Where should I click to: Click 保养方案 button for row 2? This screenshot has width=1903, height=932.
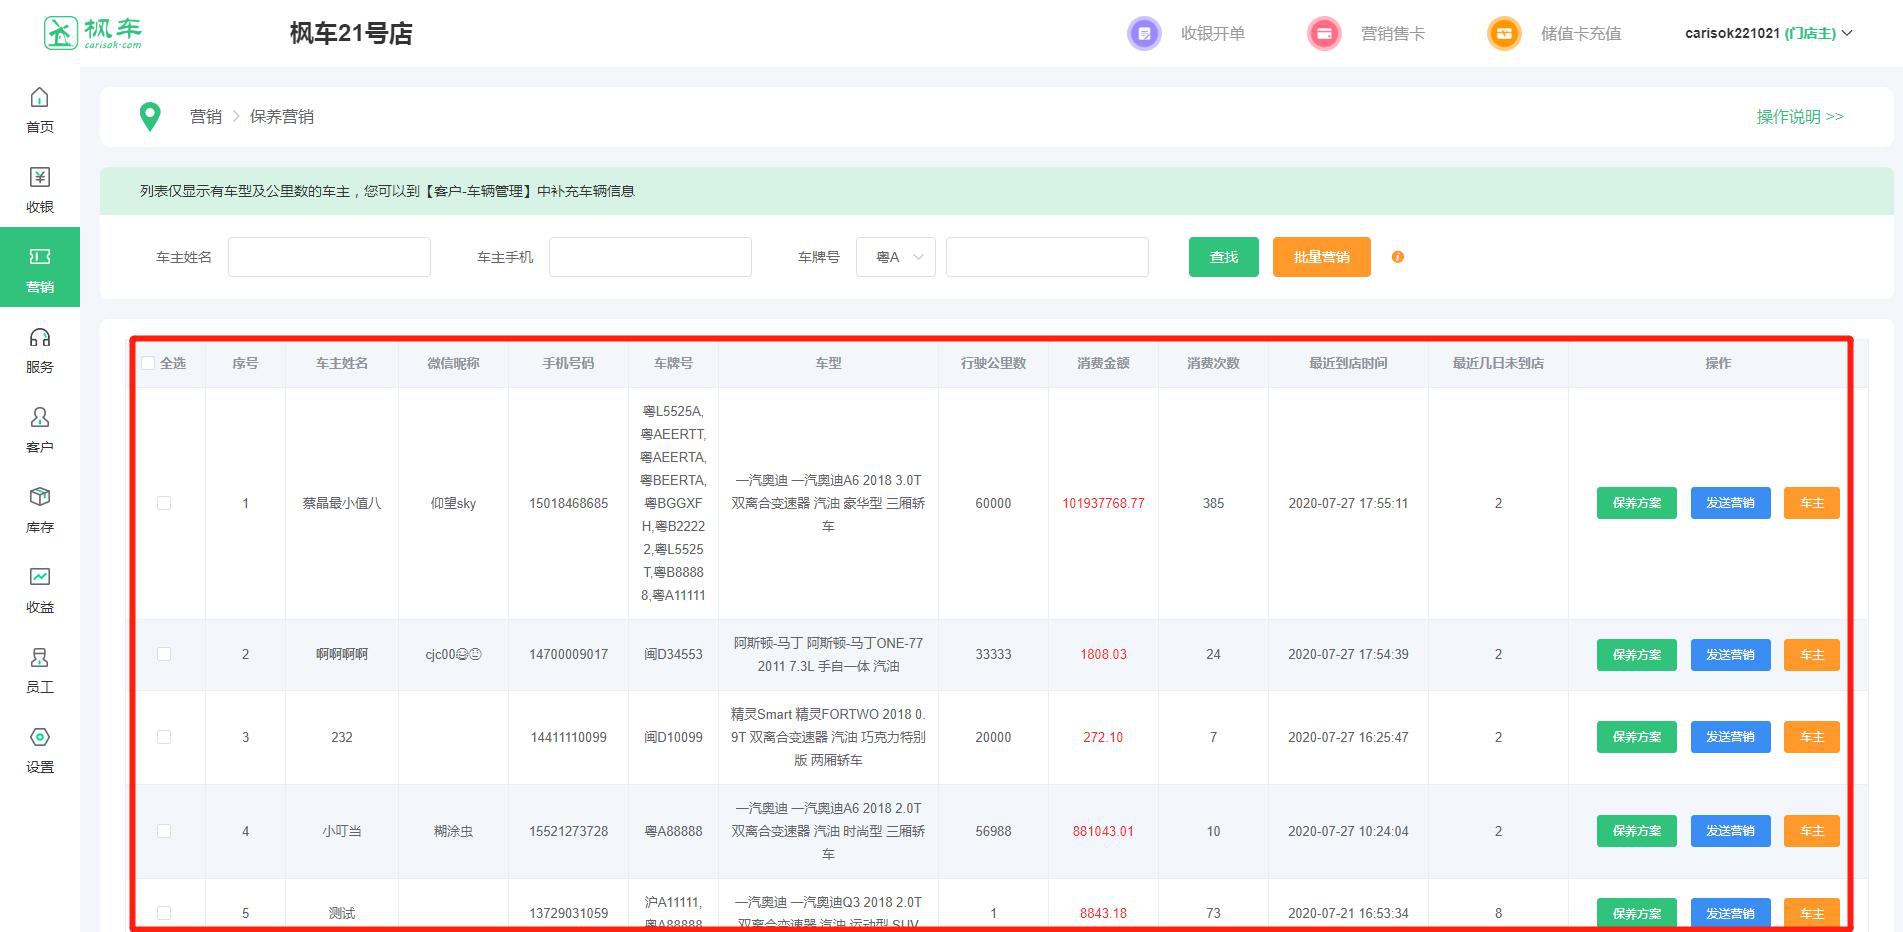[1636, 655]
